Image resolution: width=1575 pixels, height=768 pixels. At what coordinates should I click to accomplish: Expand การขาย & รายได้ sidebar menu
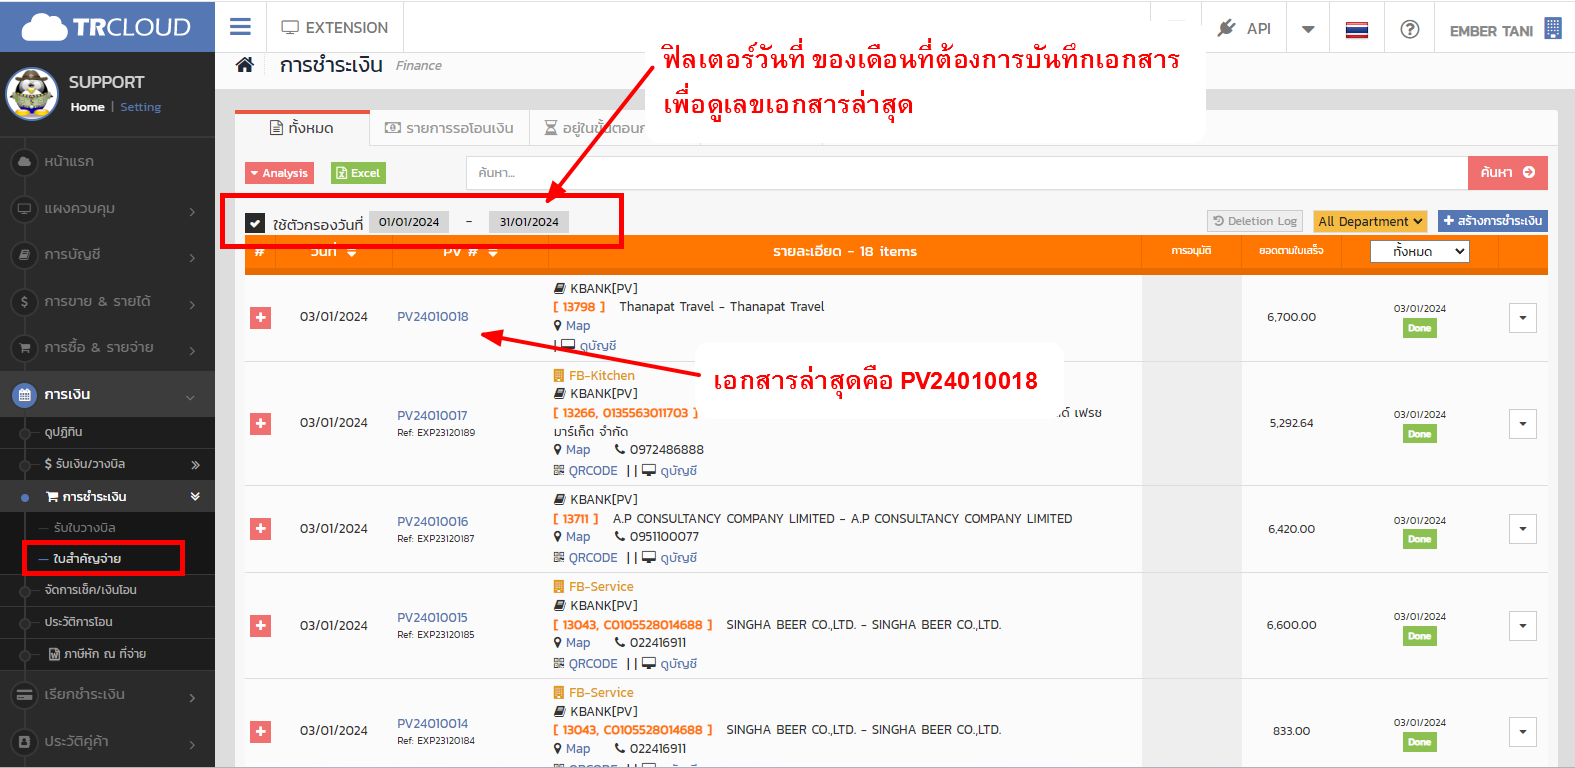(x=107, y=301)
